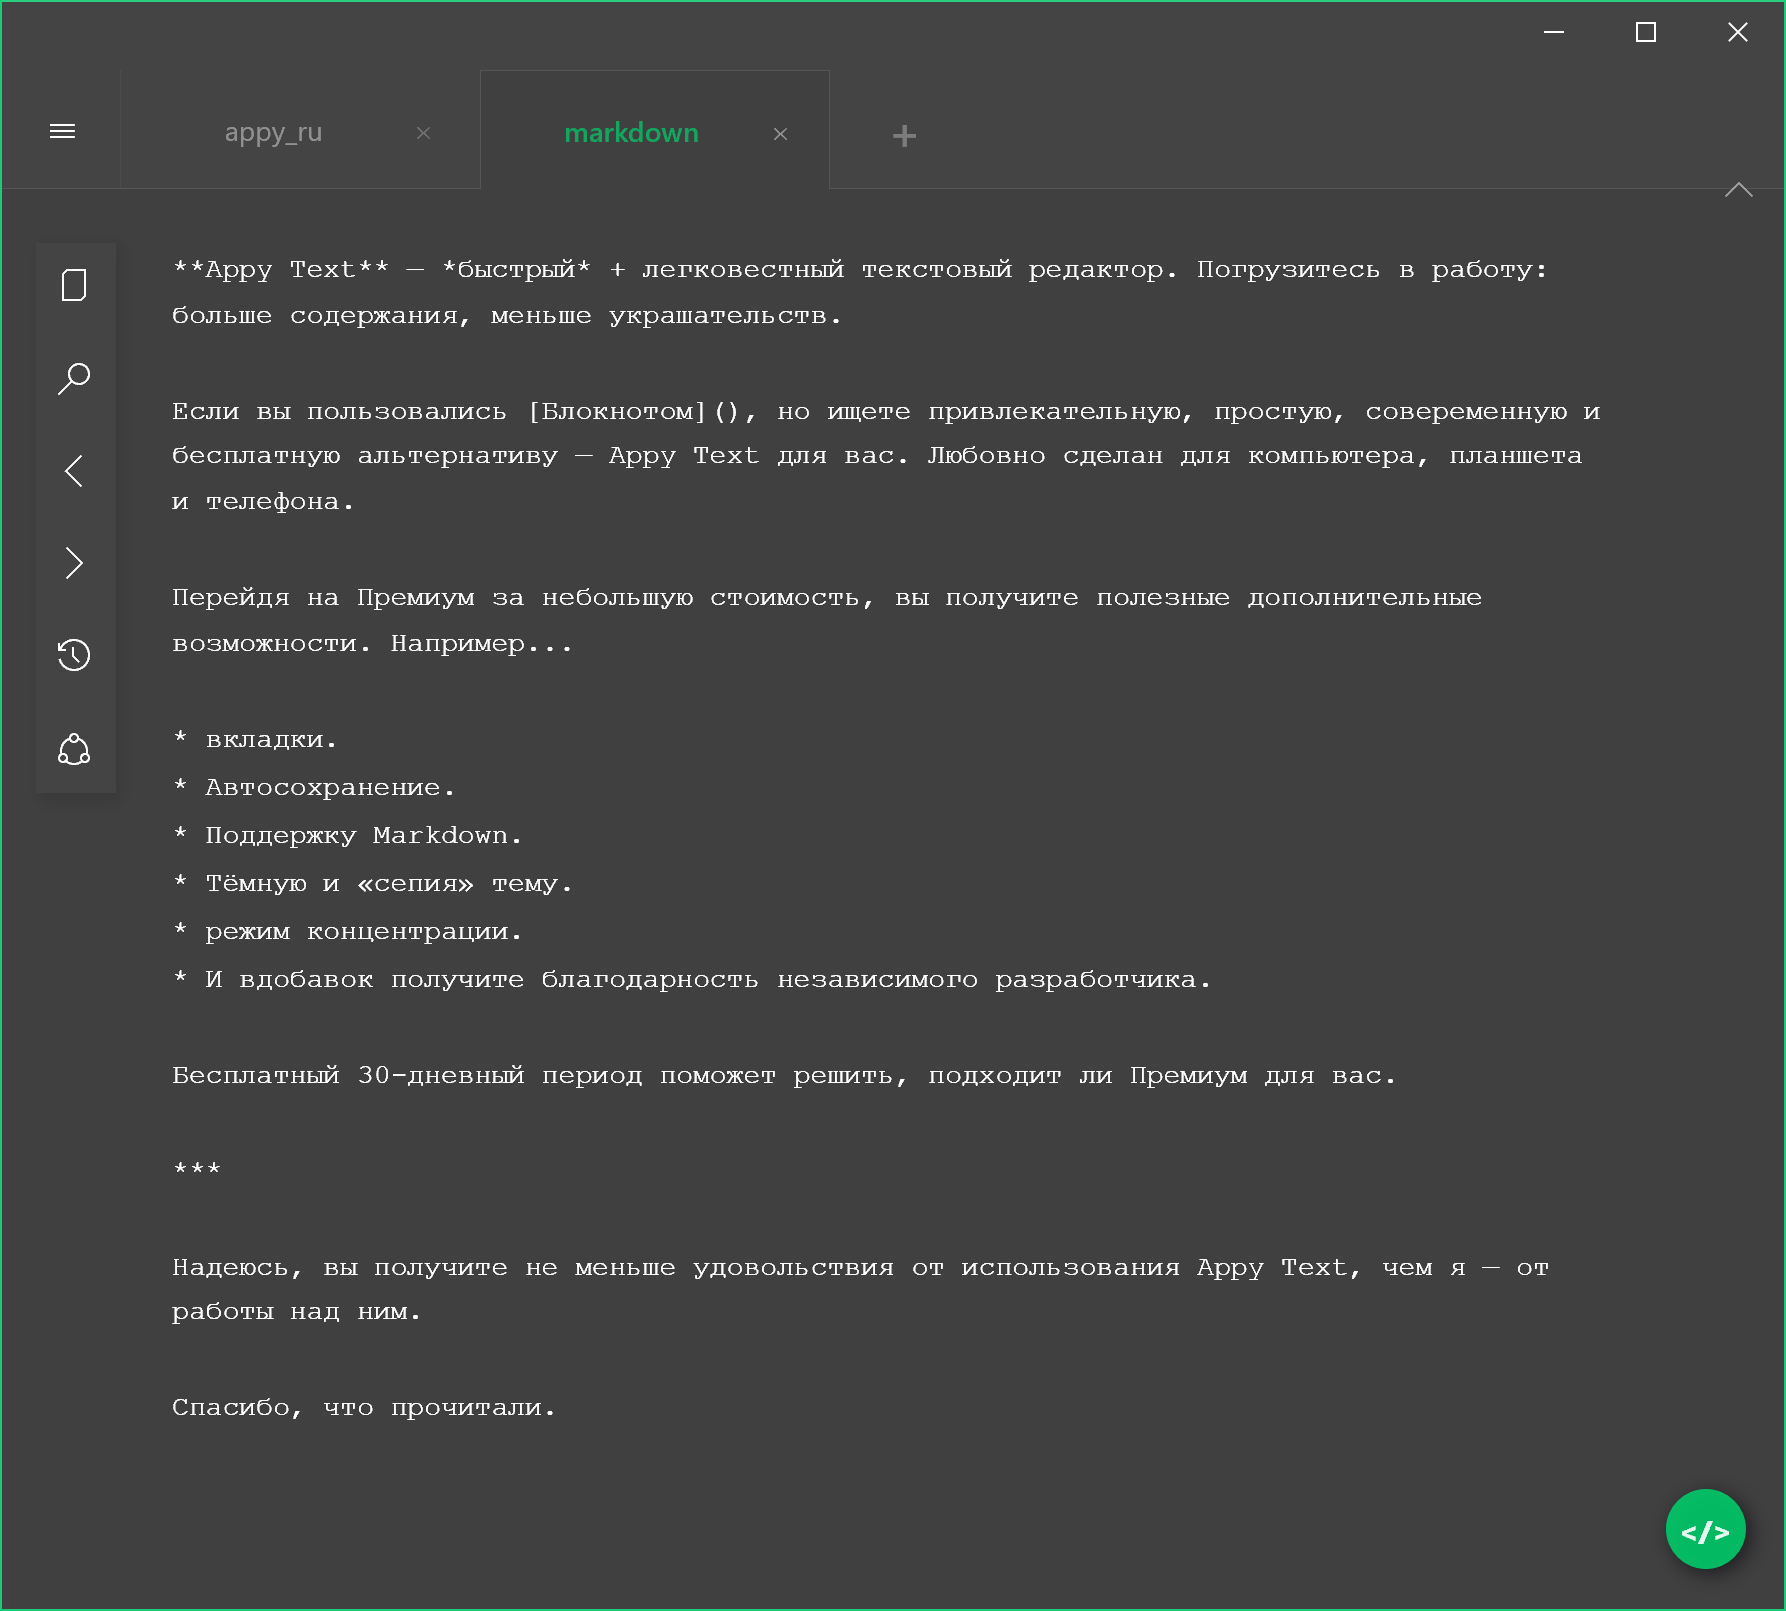1786x1611 pixels.
Task: Click the word '*быстрый*' in first line
Action: pos(516,270)
